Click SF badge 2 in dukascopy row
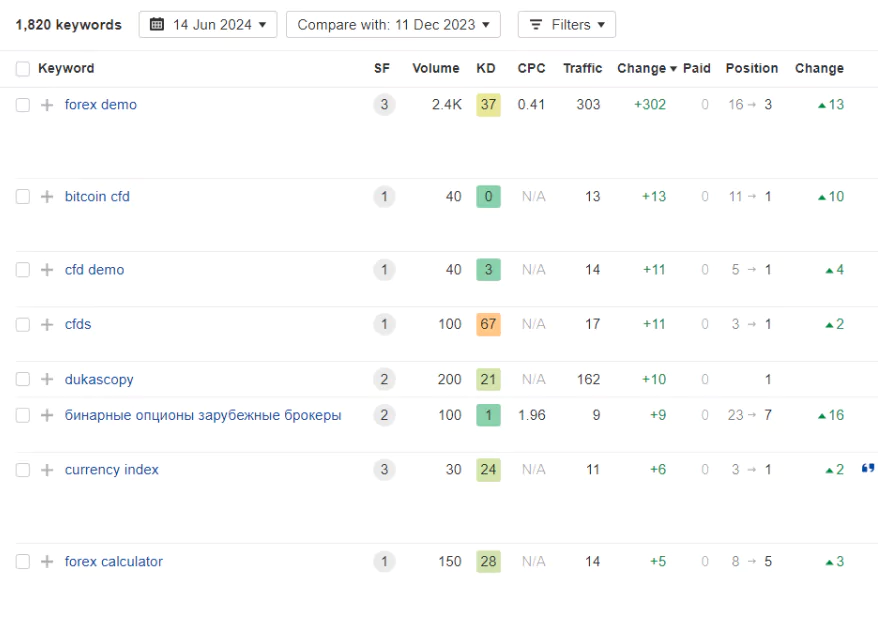The image size is (878, 629). [384, 380]
